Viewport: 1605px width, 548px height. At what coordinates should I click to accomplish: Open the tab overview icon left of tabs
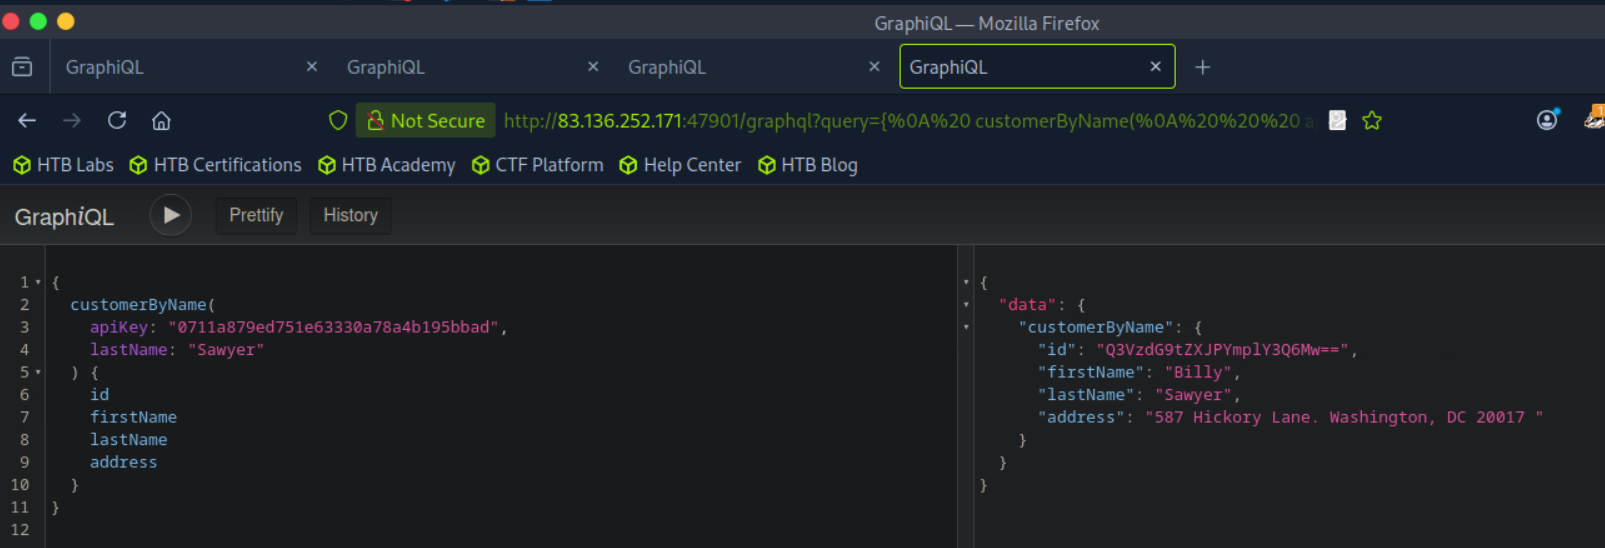[22, 67]
